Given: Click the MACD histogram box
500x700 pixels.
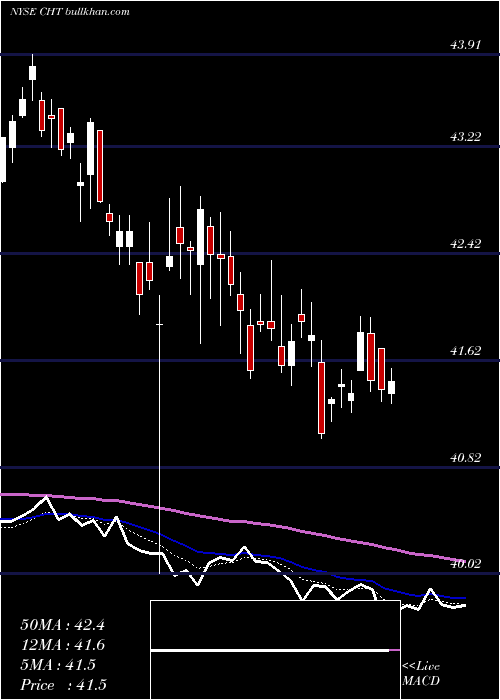Looking at the screenshot, I should [x=275, y=650].
